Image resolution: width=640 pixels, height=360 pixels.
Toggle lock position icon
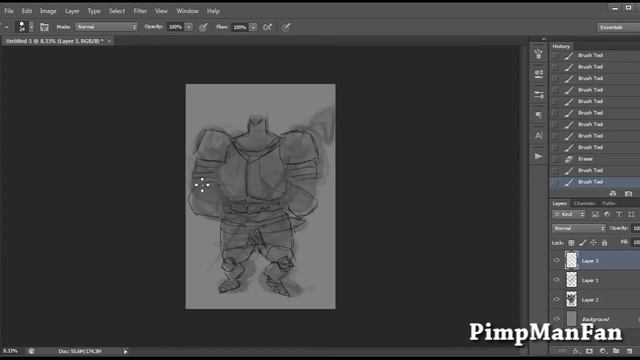pyautogui.click(x=593, y=243)
